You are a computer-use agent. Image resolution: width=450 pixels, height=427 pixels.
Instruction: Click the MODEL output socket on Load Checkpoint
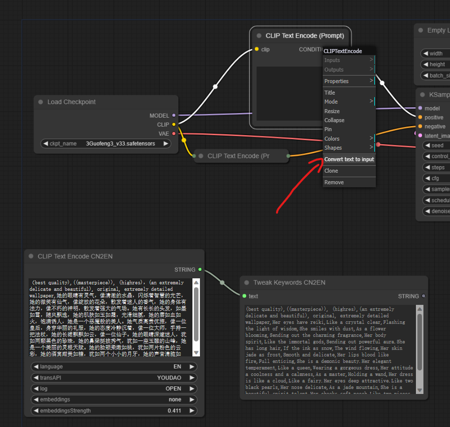click(174, 115)
